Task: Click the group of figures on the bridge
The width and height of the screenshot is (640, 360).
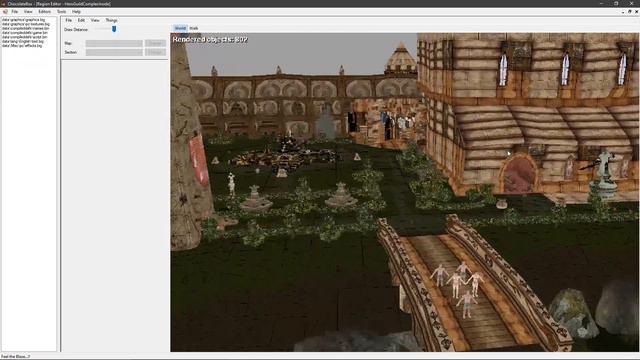Action: pos(459,289)
